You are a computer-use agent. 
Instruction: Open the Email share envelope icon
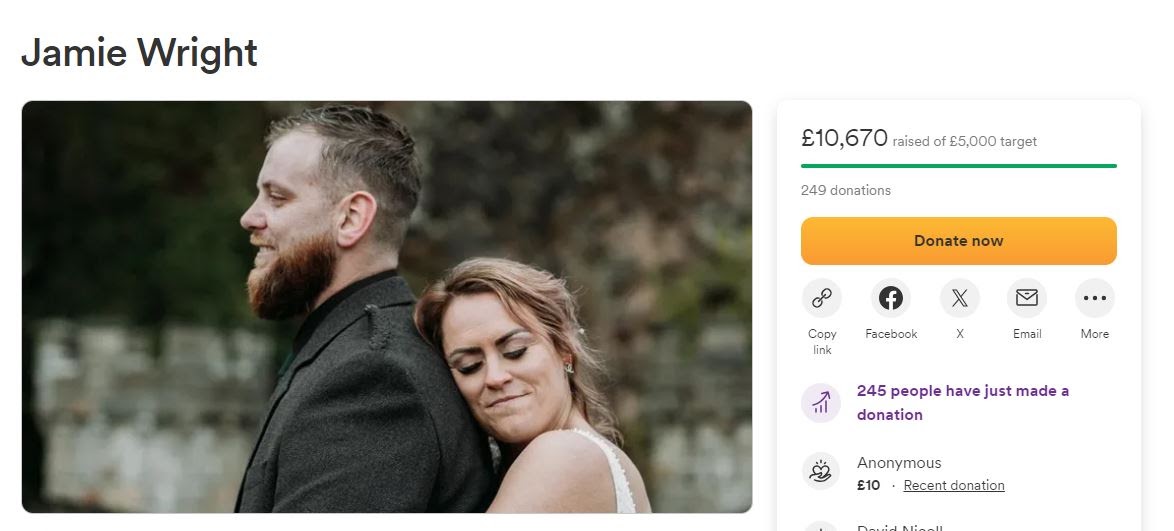coord(1027,298)
